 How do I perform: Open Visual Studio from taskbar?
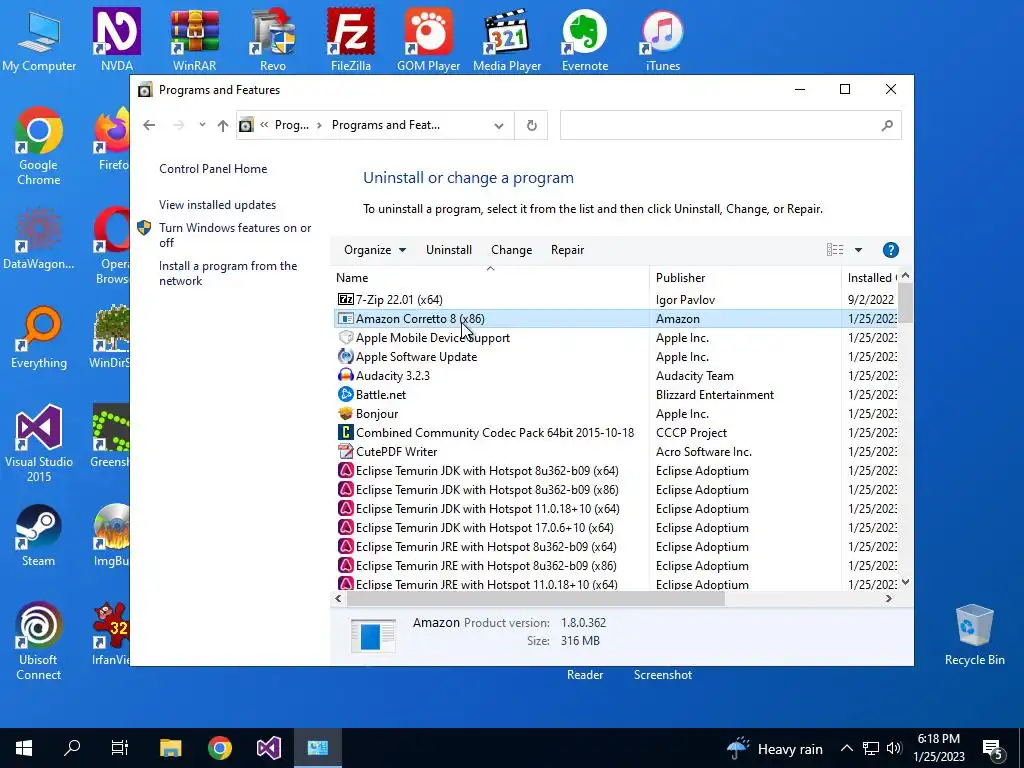(x=268, y=748)
